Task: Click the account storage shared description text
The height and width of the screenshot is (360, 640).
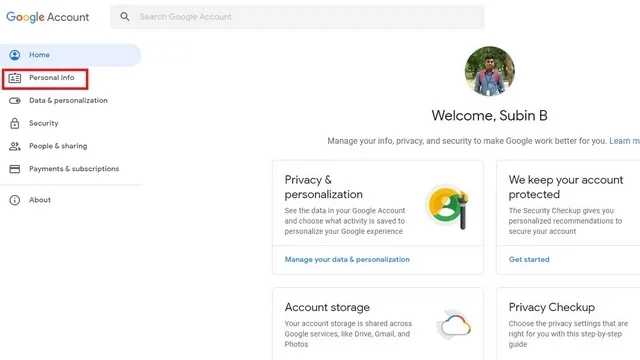Action: click(348, 334)
